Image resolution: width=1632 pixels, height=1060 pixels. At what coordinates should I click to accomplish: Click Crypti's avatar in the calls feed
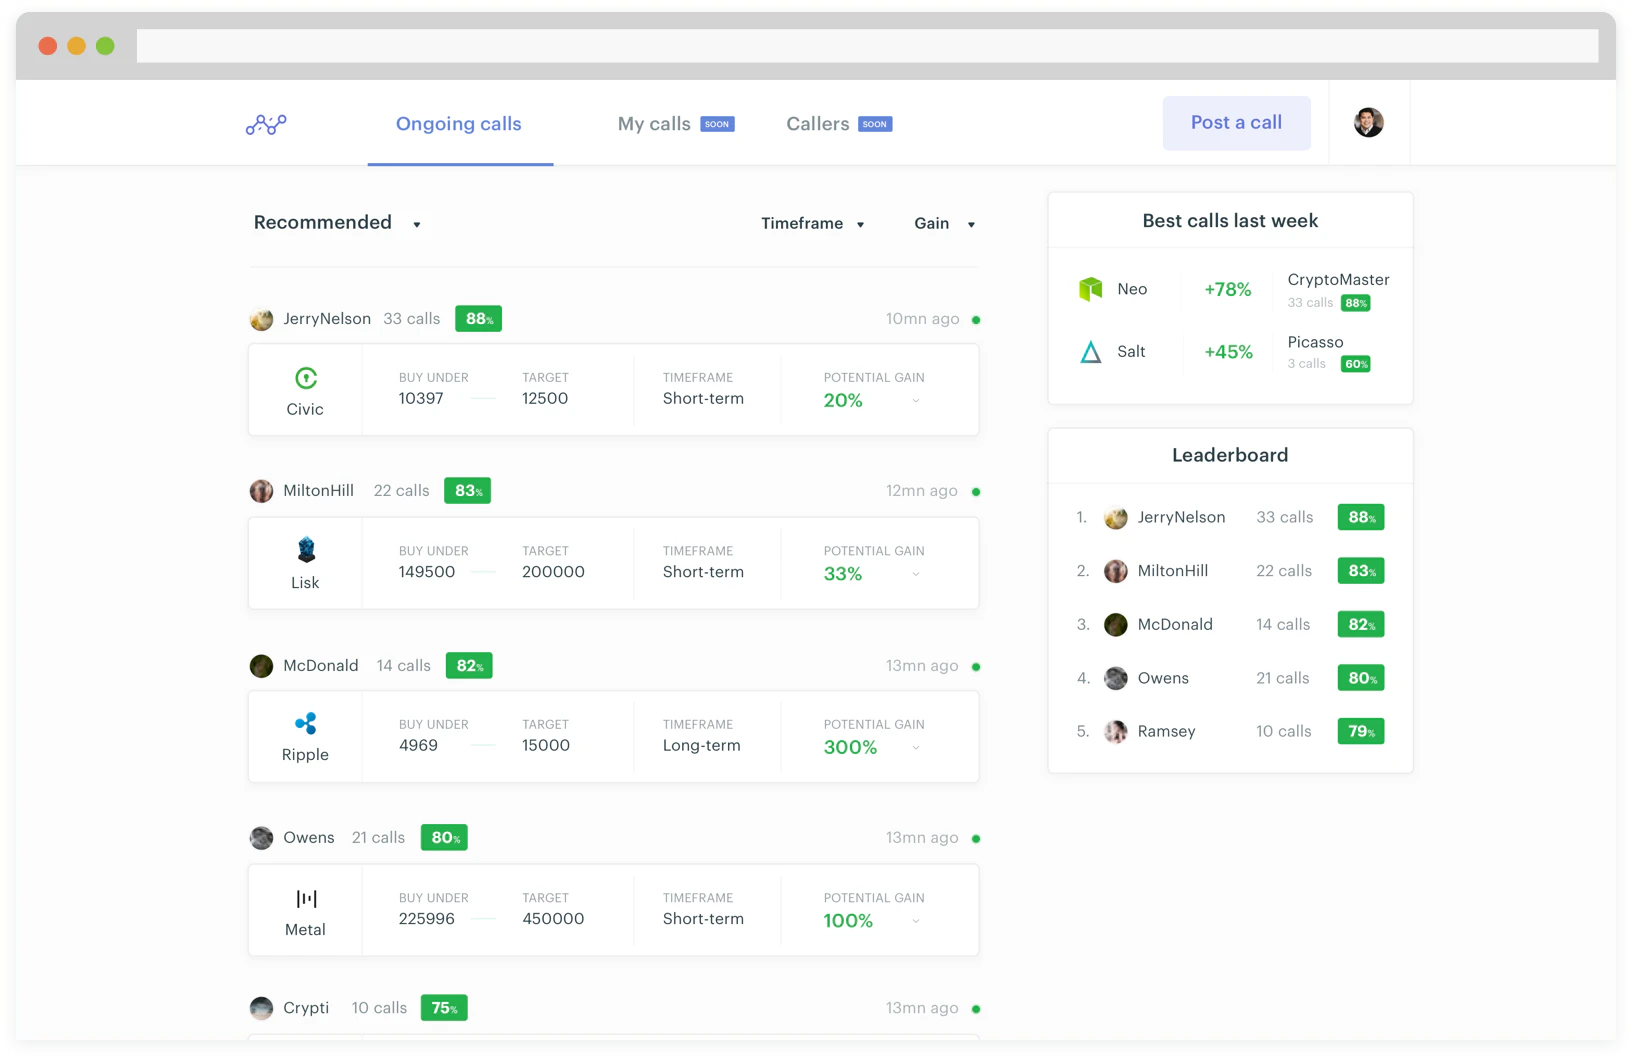pos(261,1008)
